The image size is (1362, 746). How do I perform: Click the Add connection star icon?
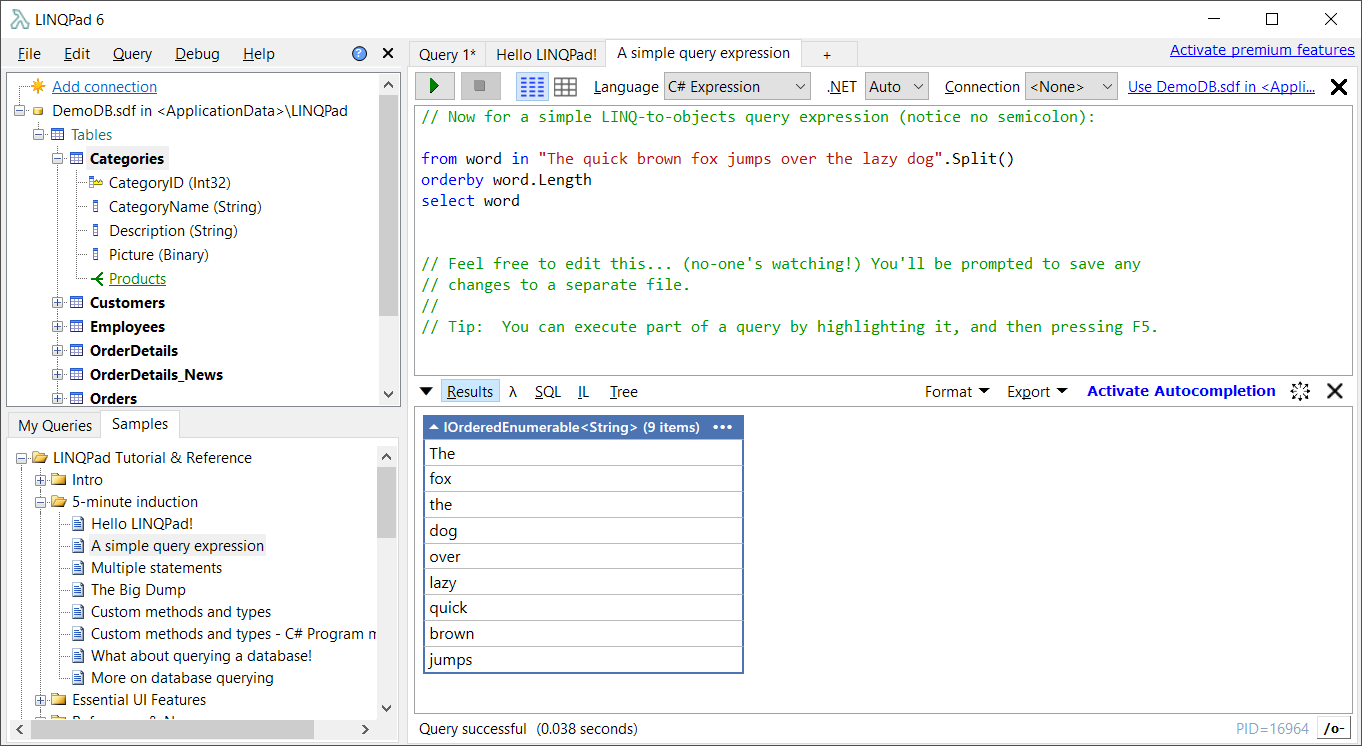(38, 87)
